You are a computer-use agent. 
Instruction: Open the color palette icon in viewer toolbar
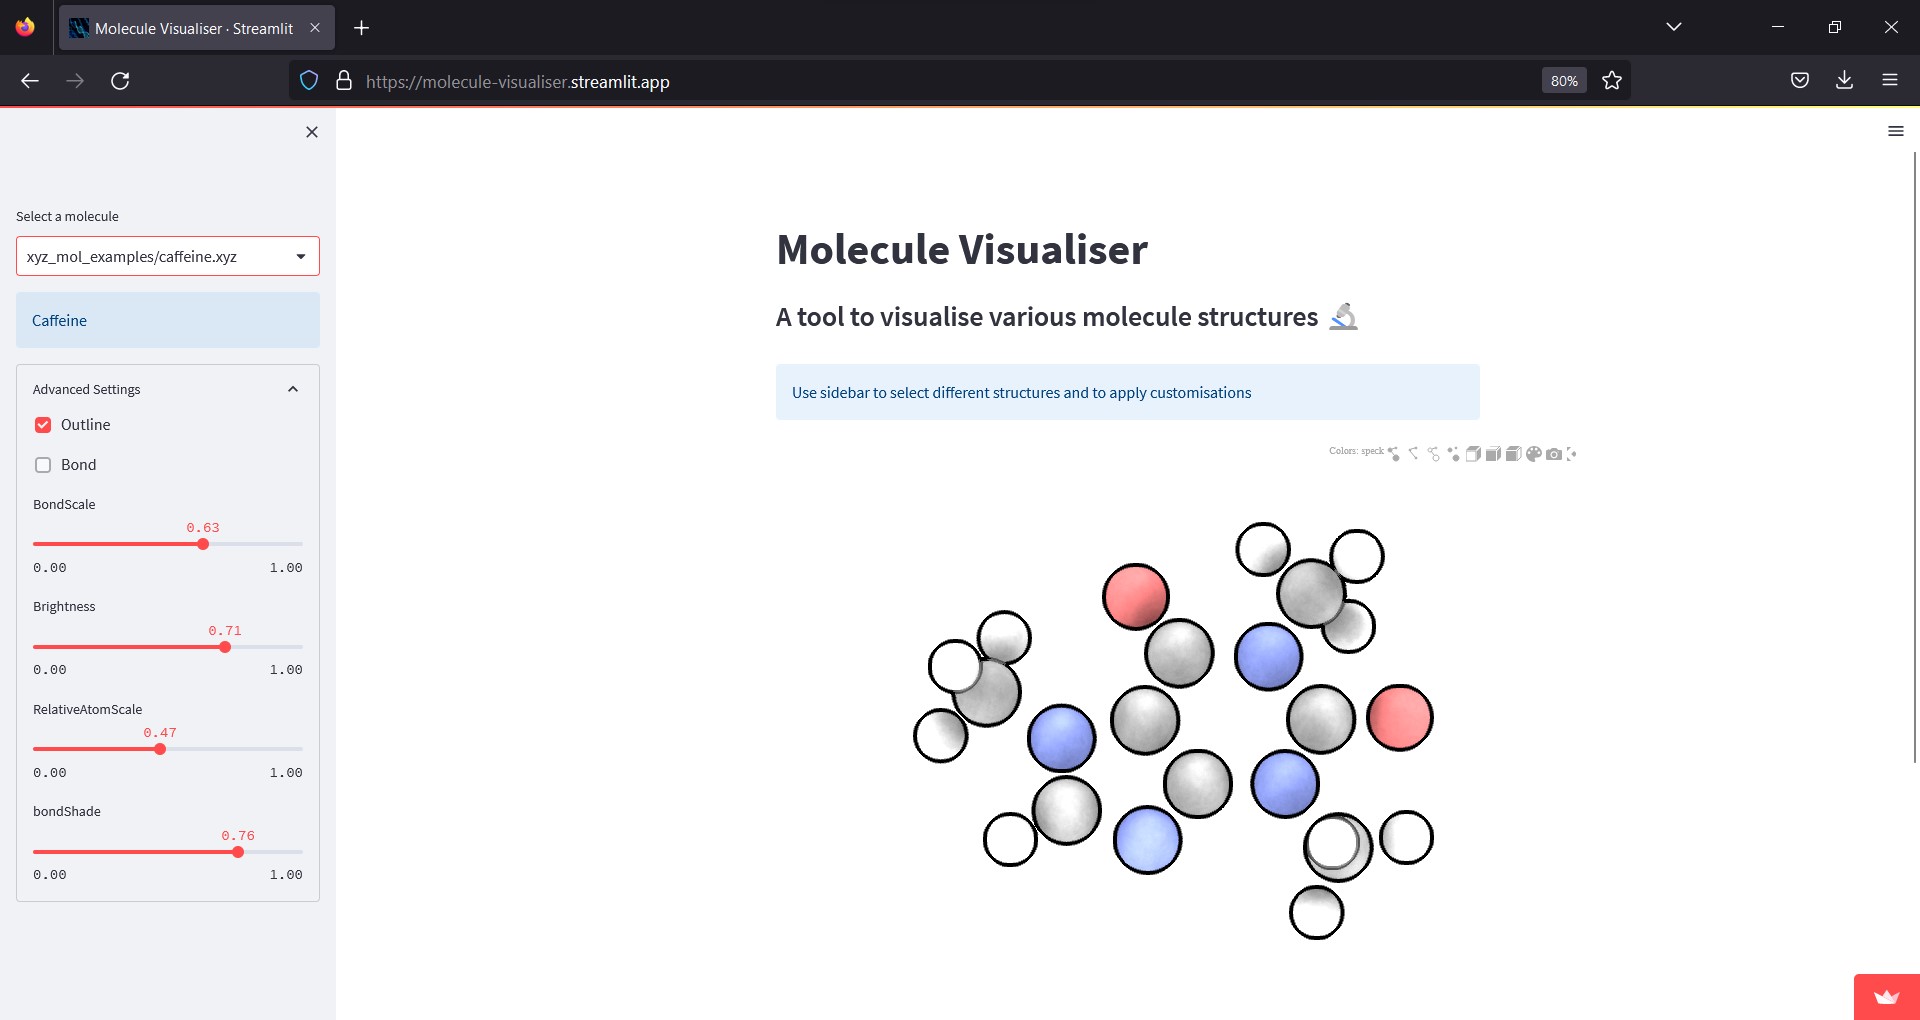coord(1534,454)
